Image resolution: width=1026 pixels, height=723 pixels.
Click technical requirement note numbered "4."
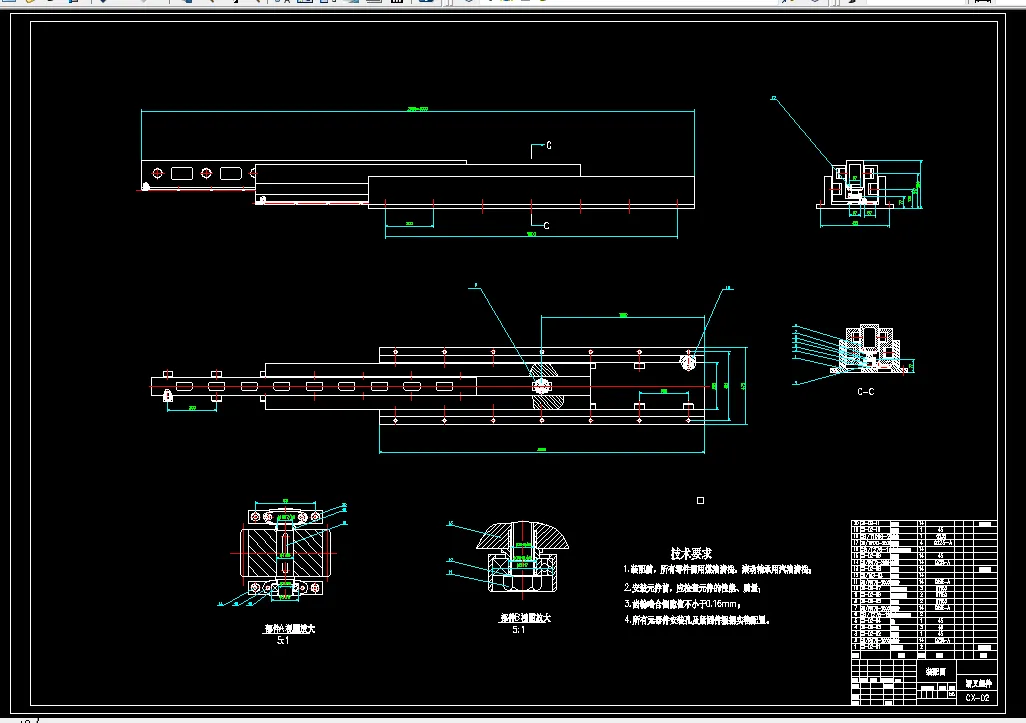click(x=697, y=620)
